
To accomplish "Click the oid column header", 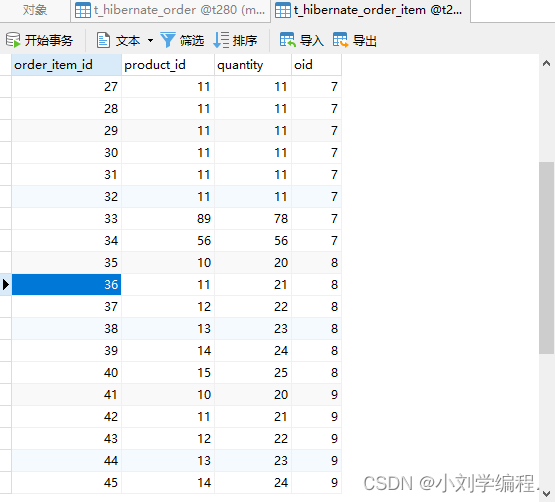I will 316,65.
